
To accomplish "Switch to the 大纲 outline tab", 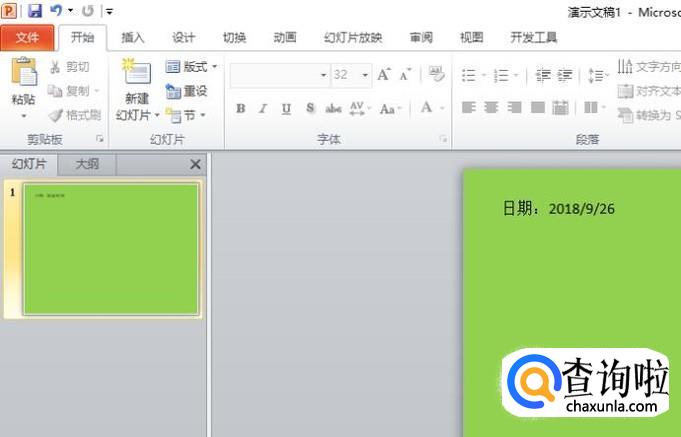I will (87, 164).
